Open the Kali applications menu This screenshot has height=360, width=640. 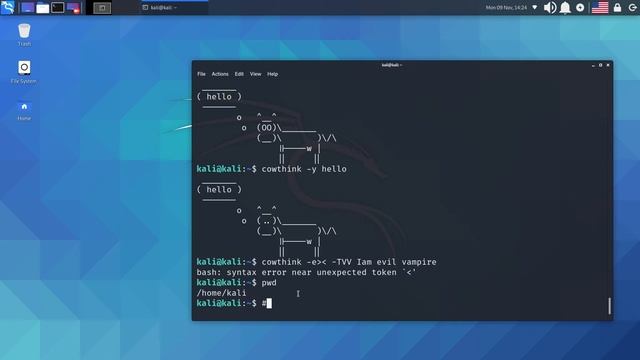tap(8, 7)
